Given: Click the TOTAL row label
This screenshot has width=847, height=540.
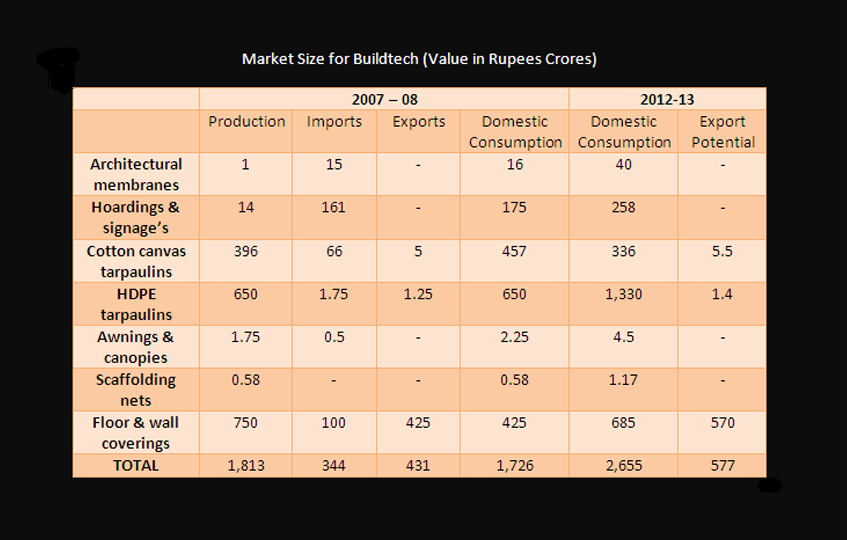Looking at the screenshot, I should point(136,465).
